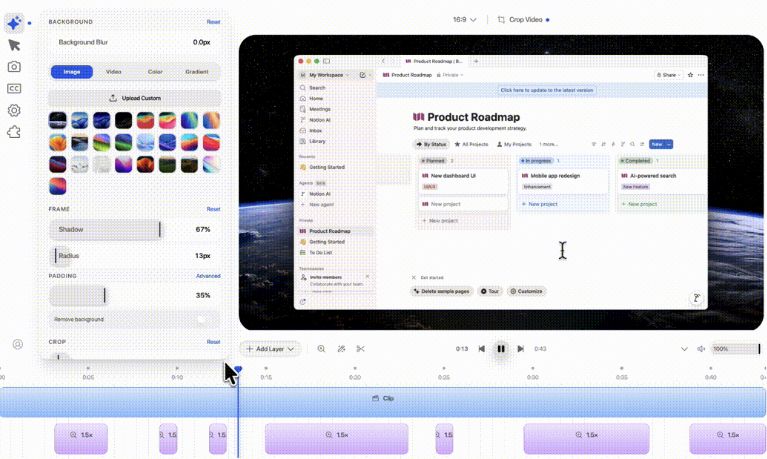
Task: Toggle the Remove background switch
Action: click(x=201, y=320)
